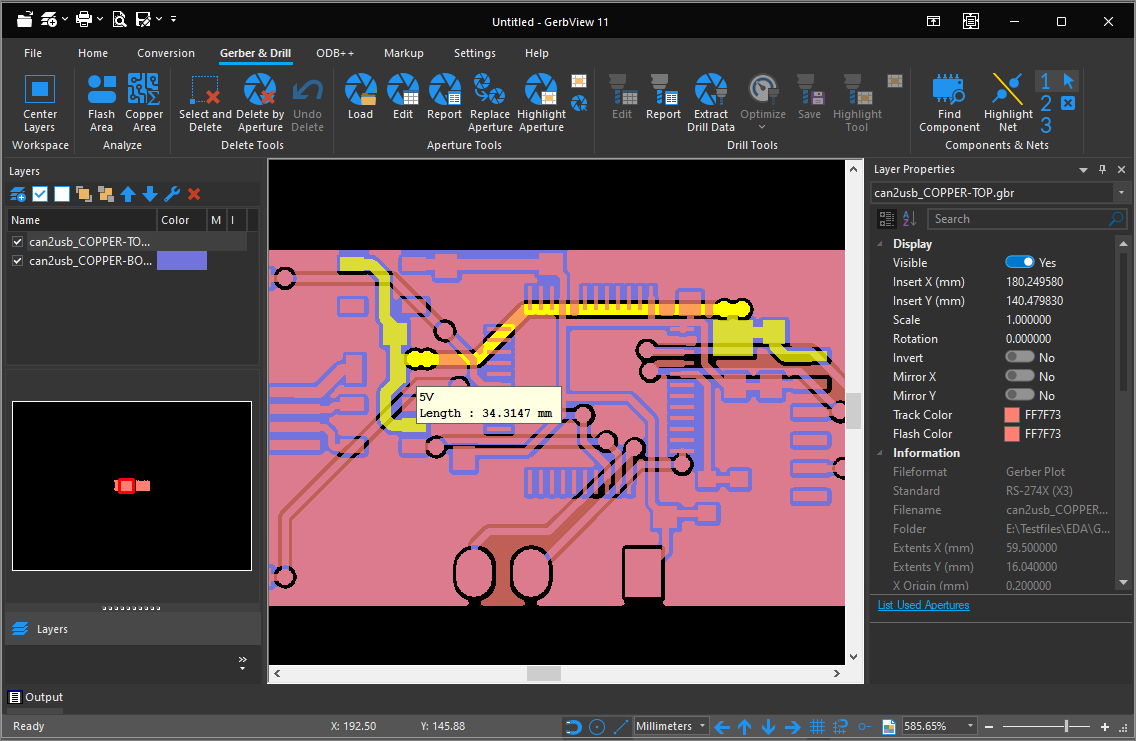1136x741 pixels.
Task: Add a layer from Layers toolbar
Action: [18, 194]
